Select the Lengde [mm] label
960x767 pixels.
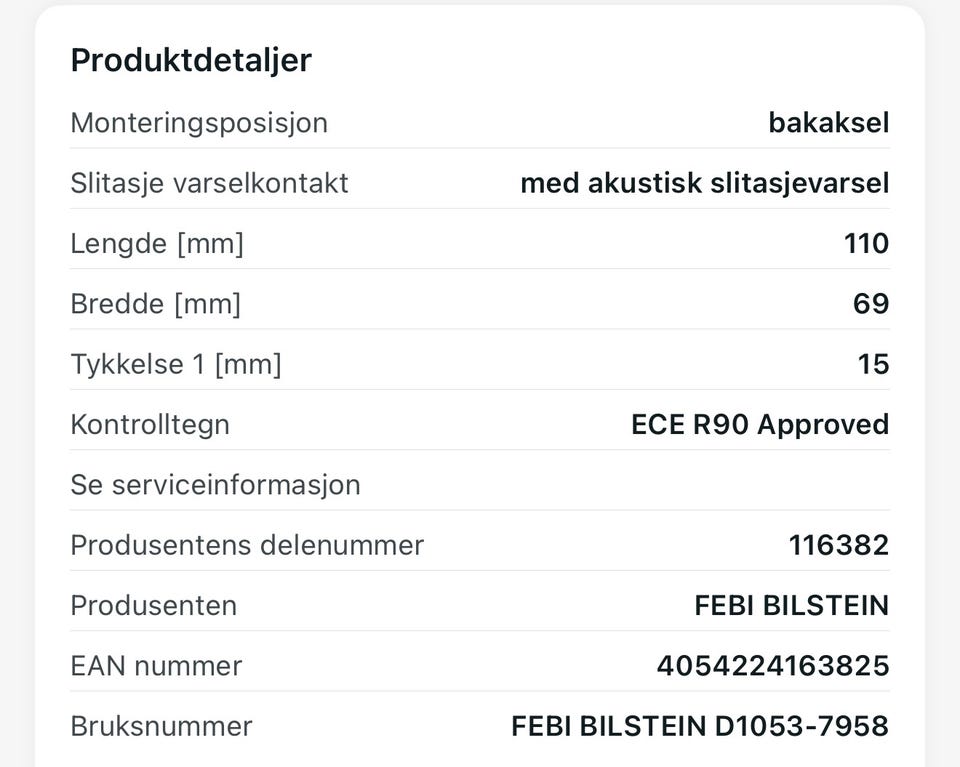(157, 244)
